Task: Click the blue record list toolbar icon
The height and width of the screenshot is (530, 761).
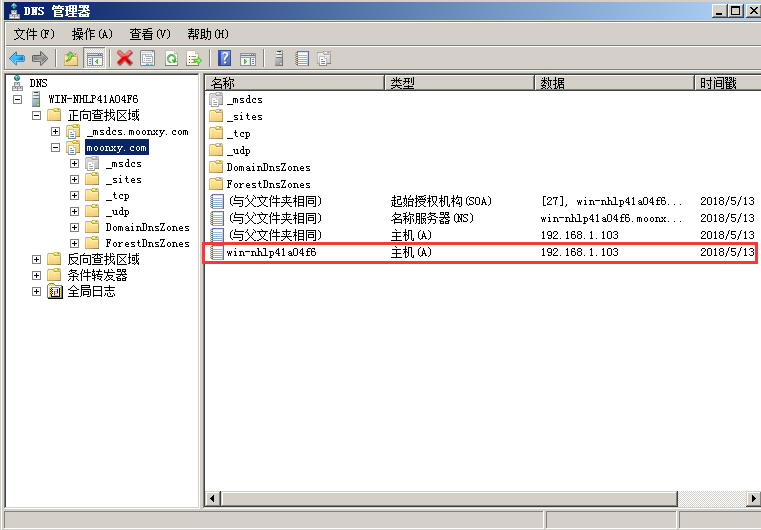Action: coord(302,59)
